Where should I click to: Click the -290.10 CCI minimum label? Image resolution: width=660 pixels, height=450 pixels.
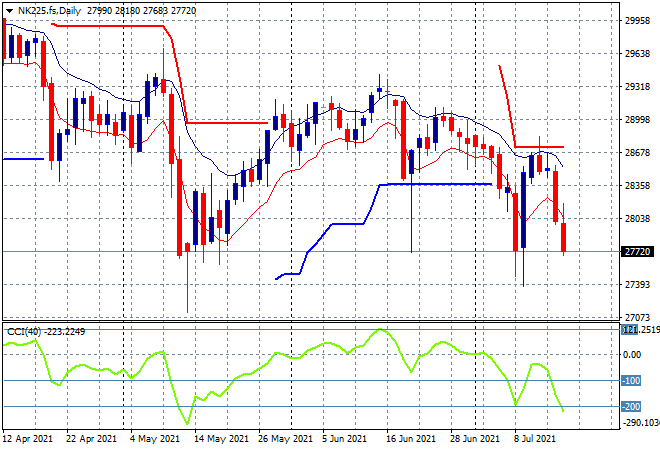coord(641,422)
